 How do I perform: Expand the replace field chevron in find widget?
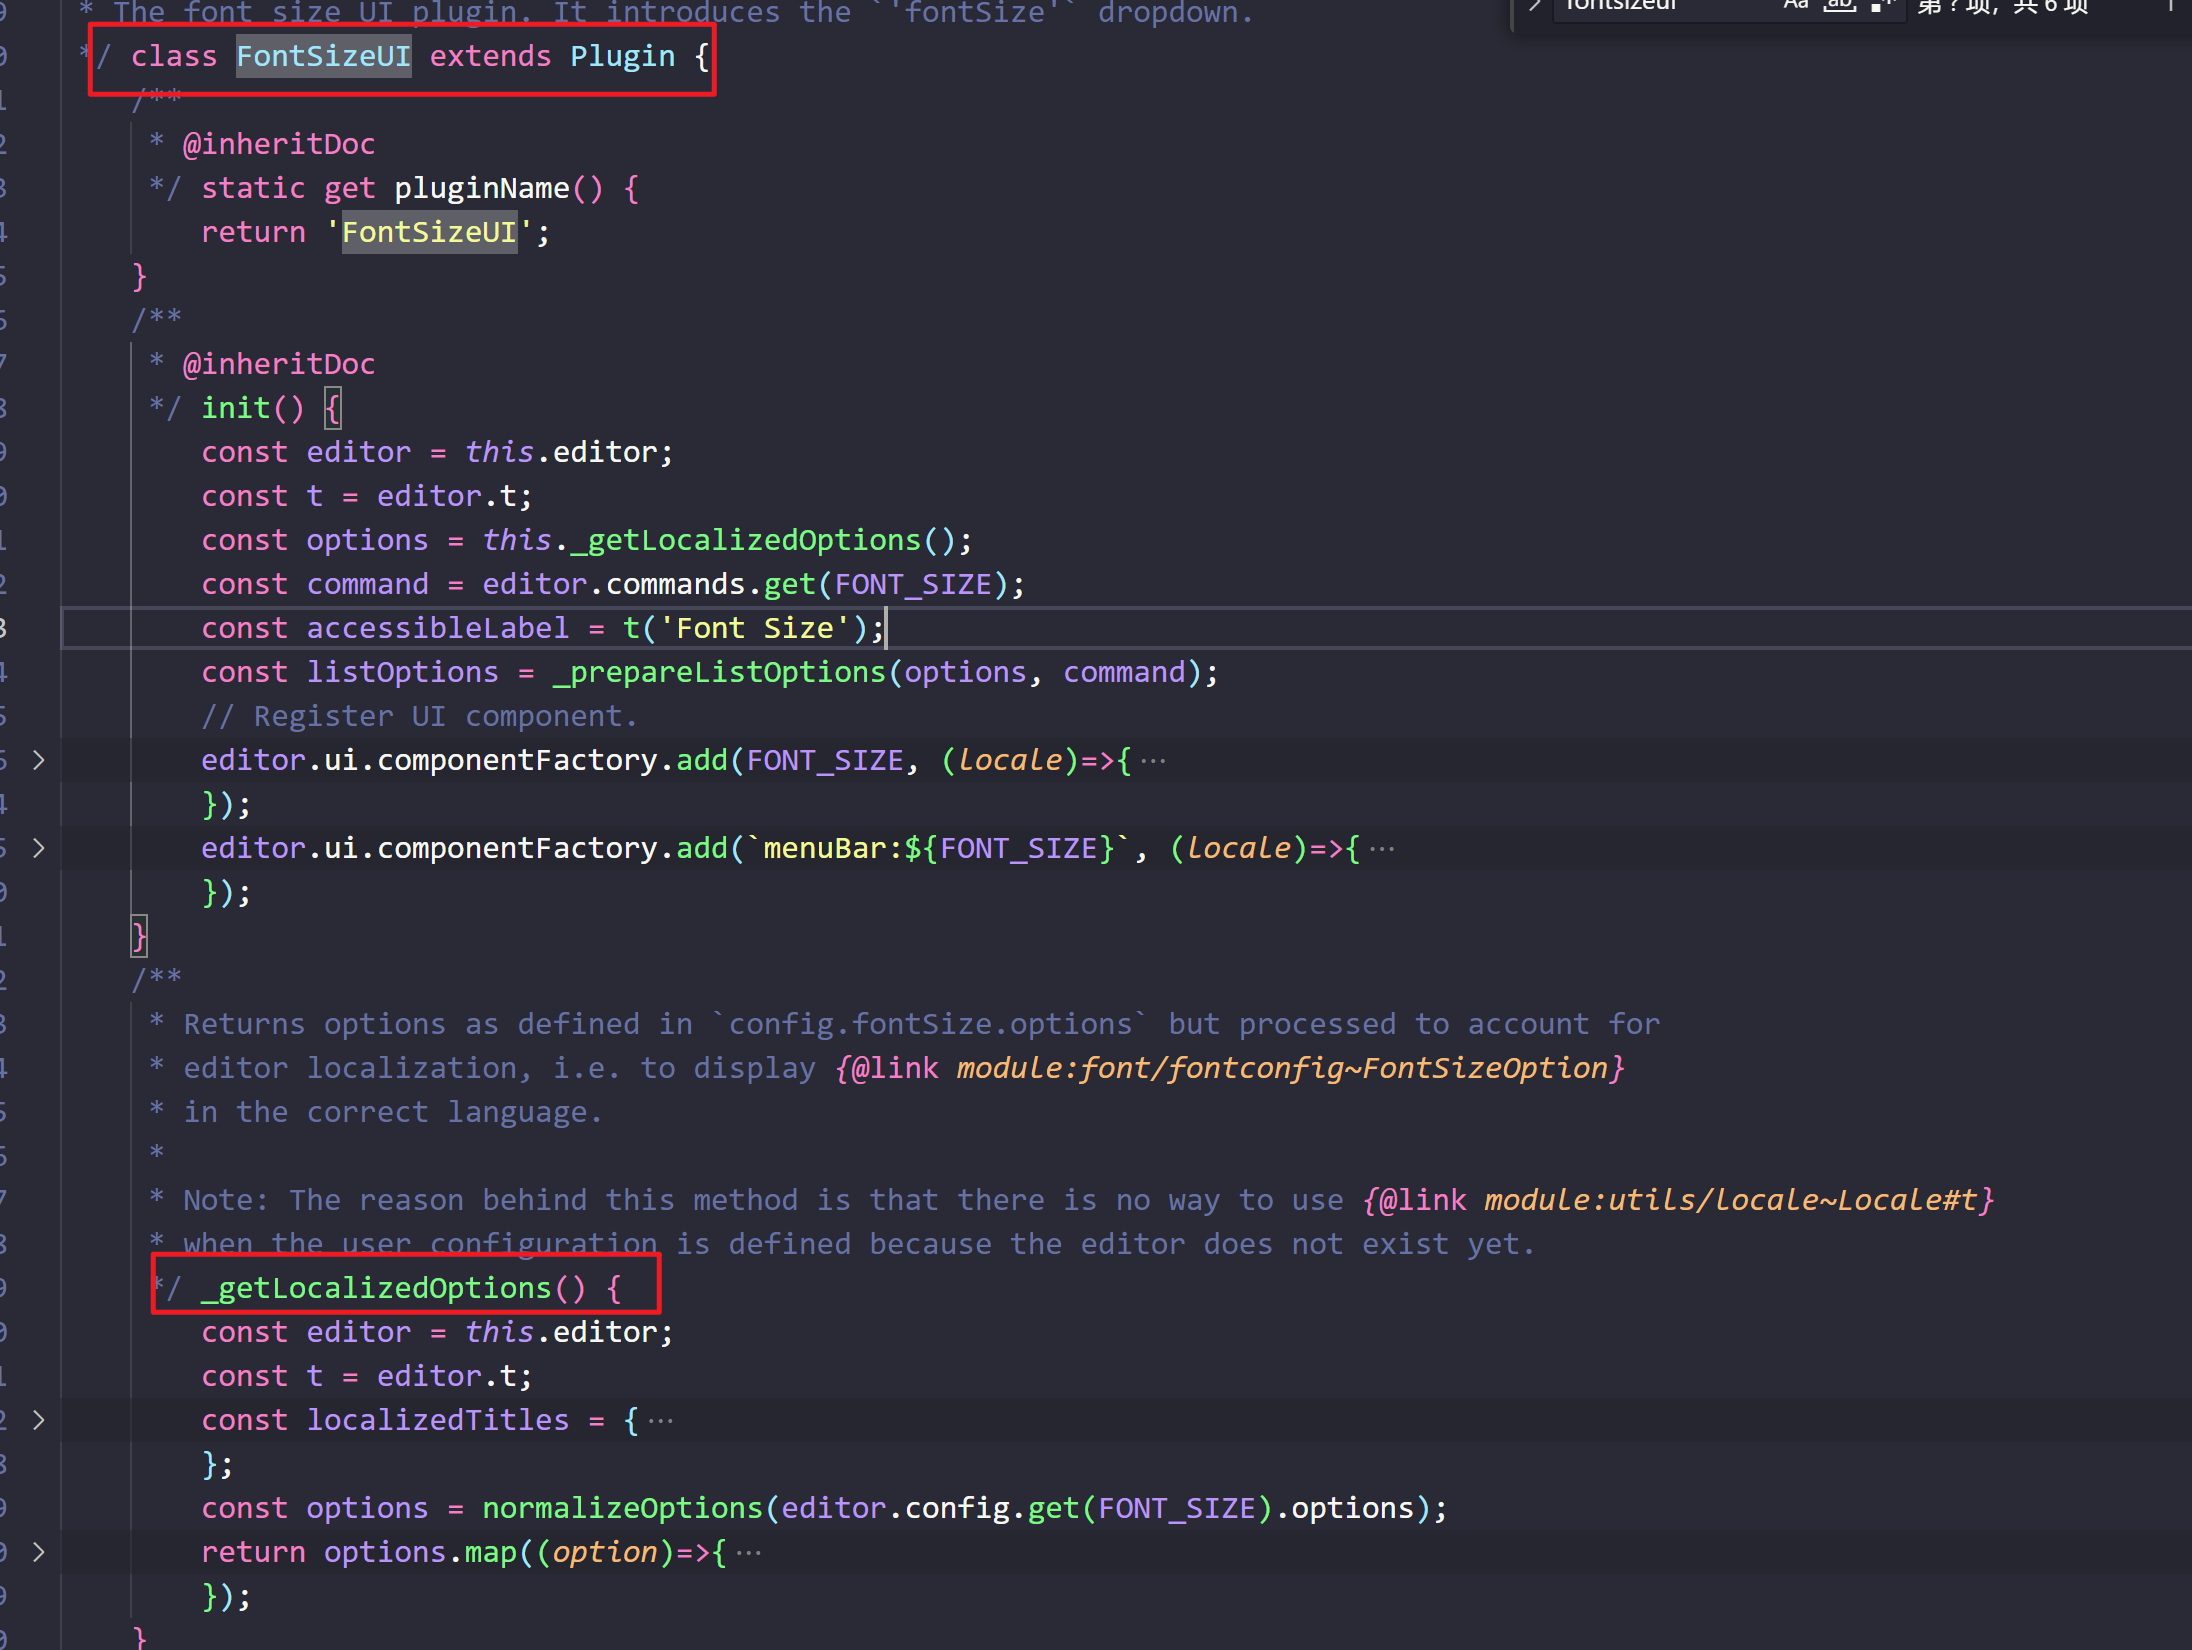(x=1534, y=5)
